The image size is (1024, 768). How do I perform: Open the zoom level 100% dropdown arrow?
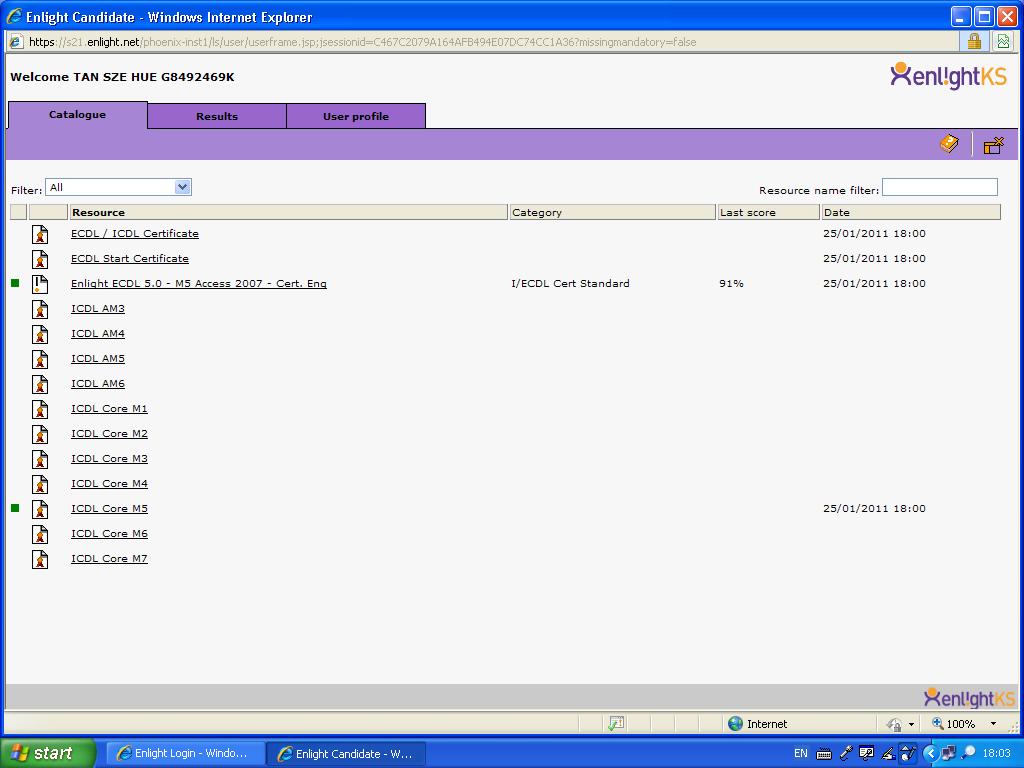[x=993, y=724]
